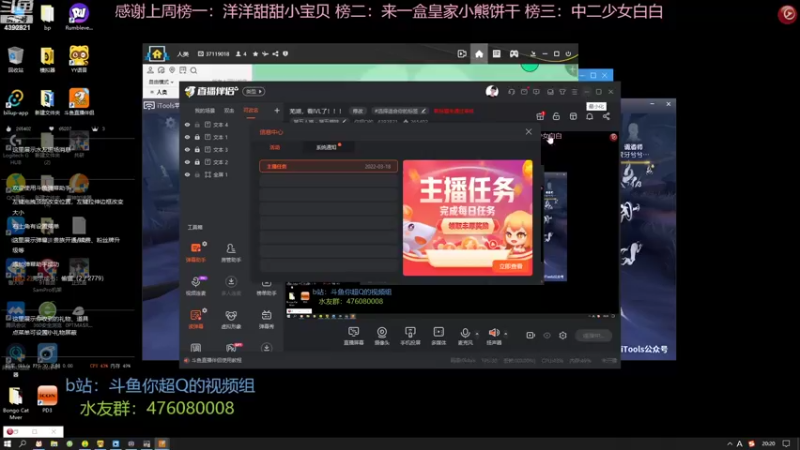Toggle visibility of 全屏 1 layer

pos(187,174)
